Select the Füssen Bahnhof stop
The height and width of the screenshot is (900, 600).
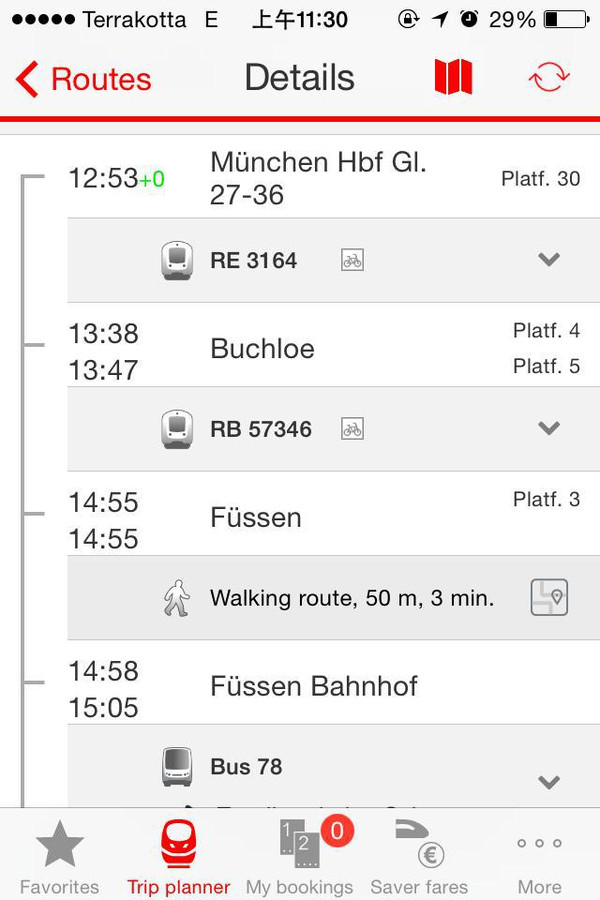[x=314, y=687]
